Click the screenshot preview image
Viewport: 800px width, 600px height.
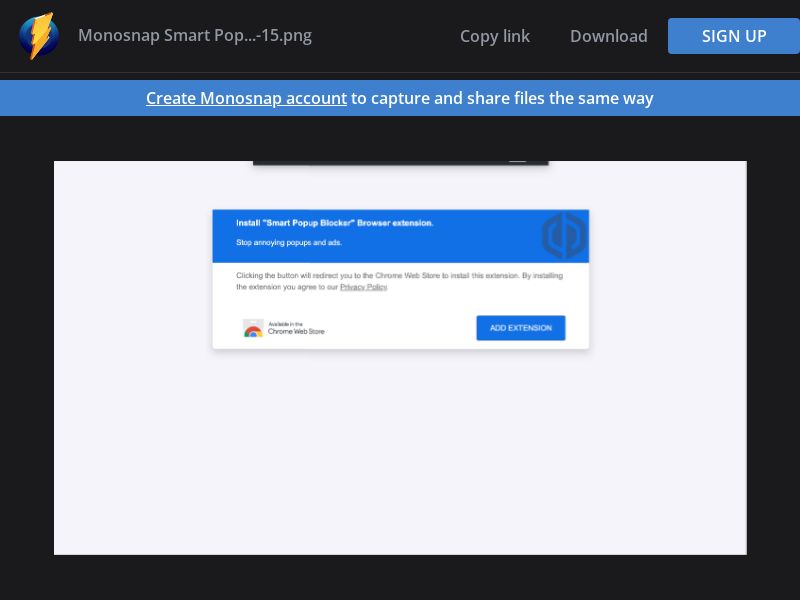click(x=400, y=358)
